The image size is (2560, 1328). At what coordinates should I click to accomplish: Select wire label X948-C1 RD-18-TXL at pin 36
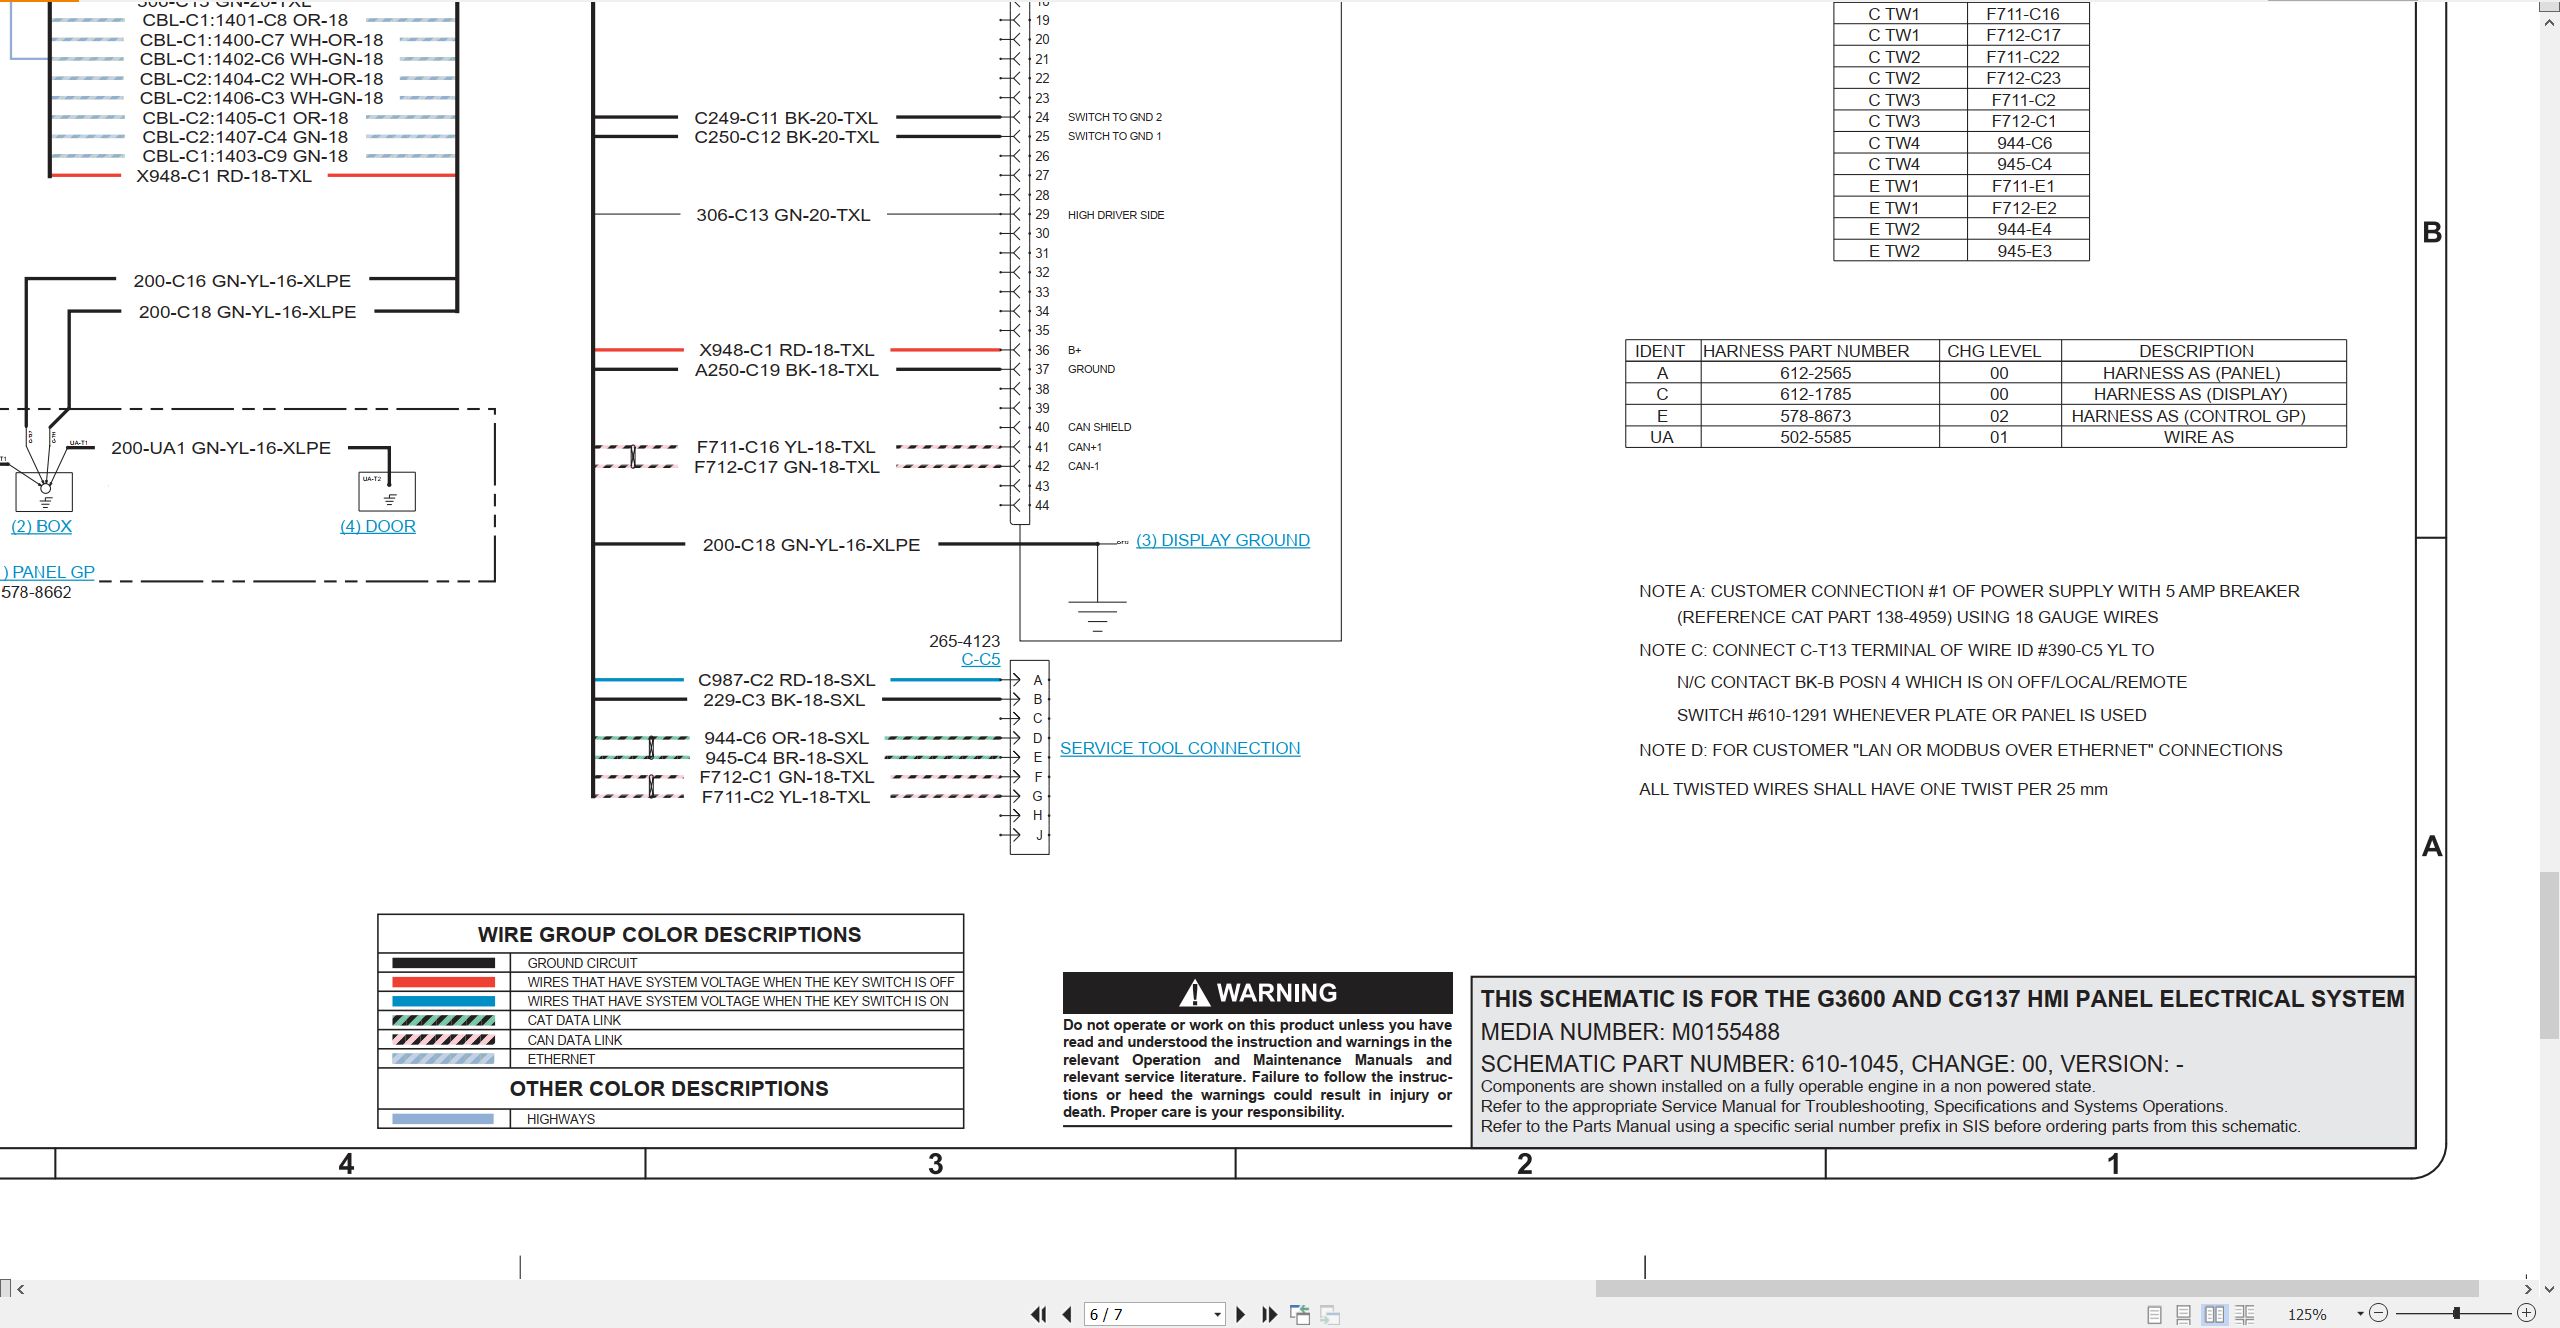(786, 350)
